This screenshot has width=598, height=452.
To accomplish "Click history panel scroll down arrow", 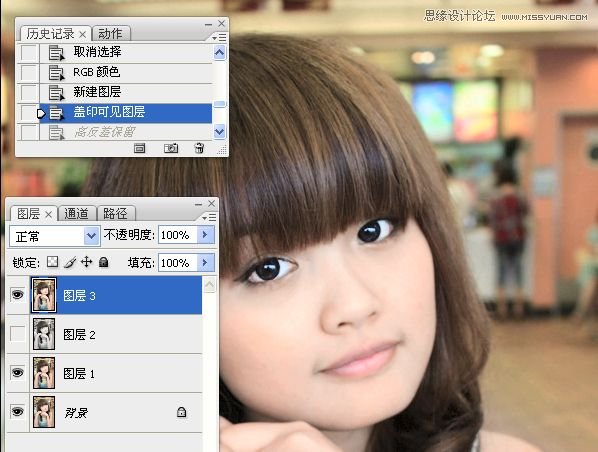I will (x=220, y=132).
